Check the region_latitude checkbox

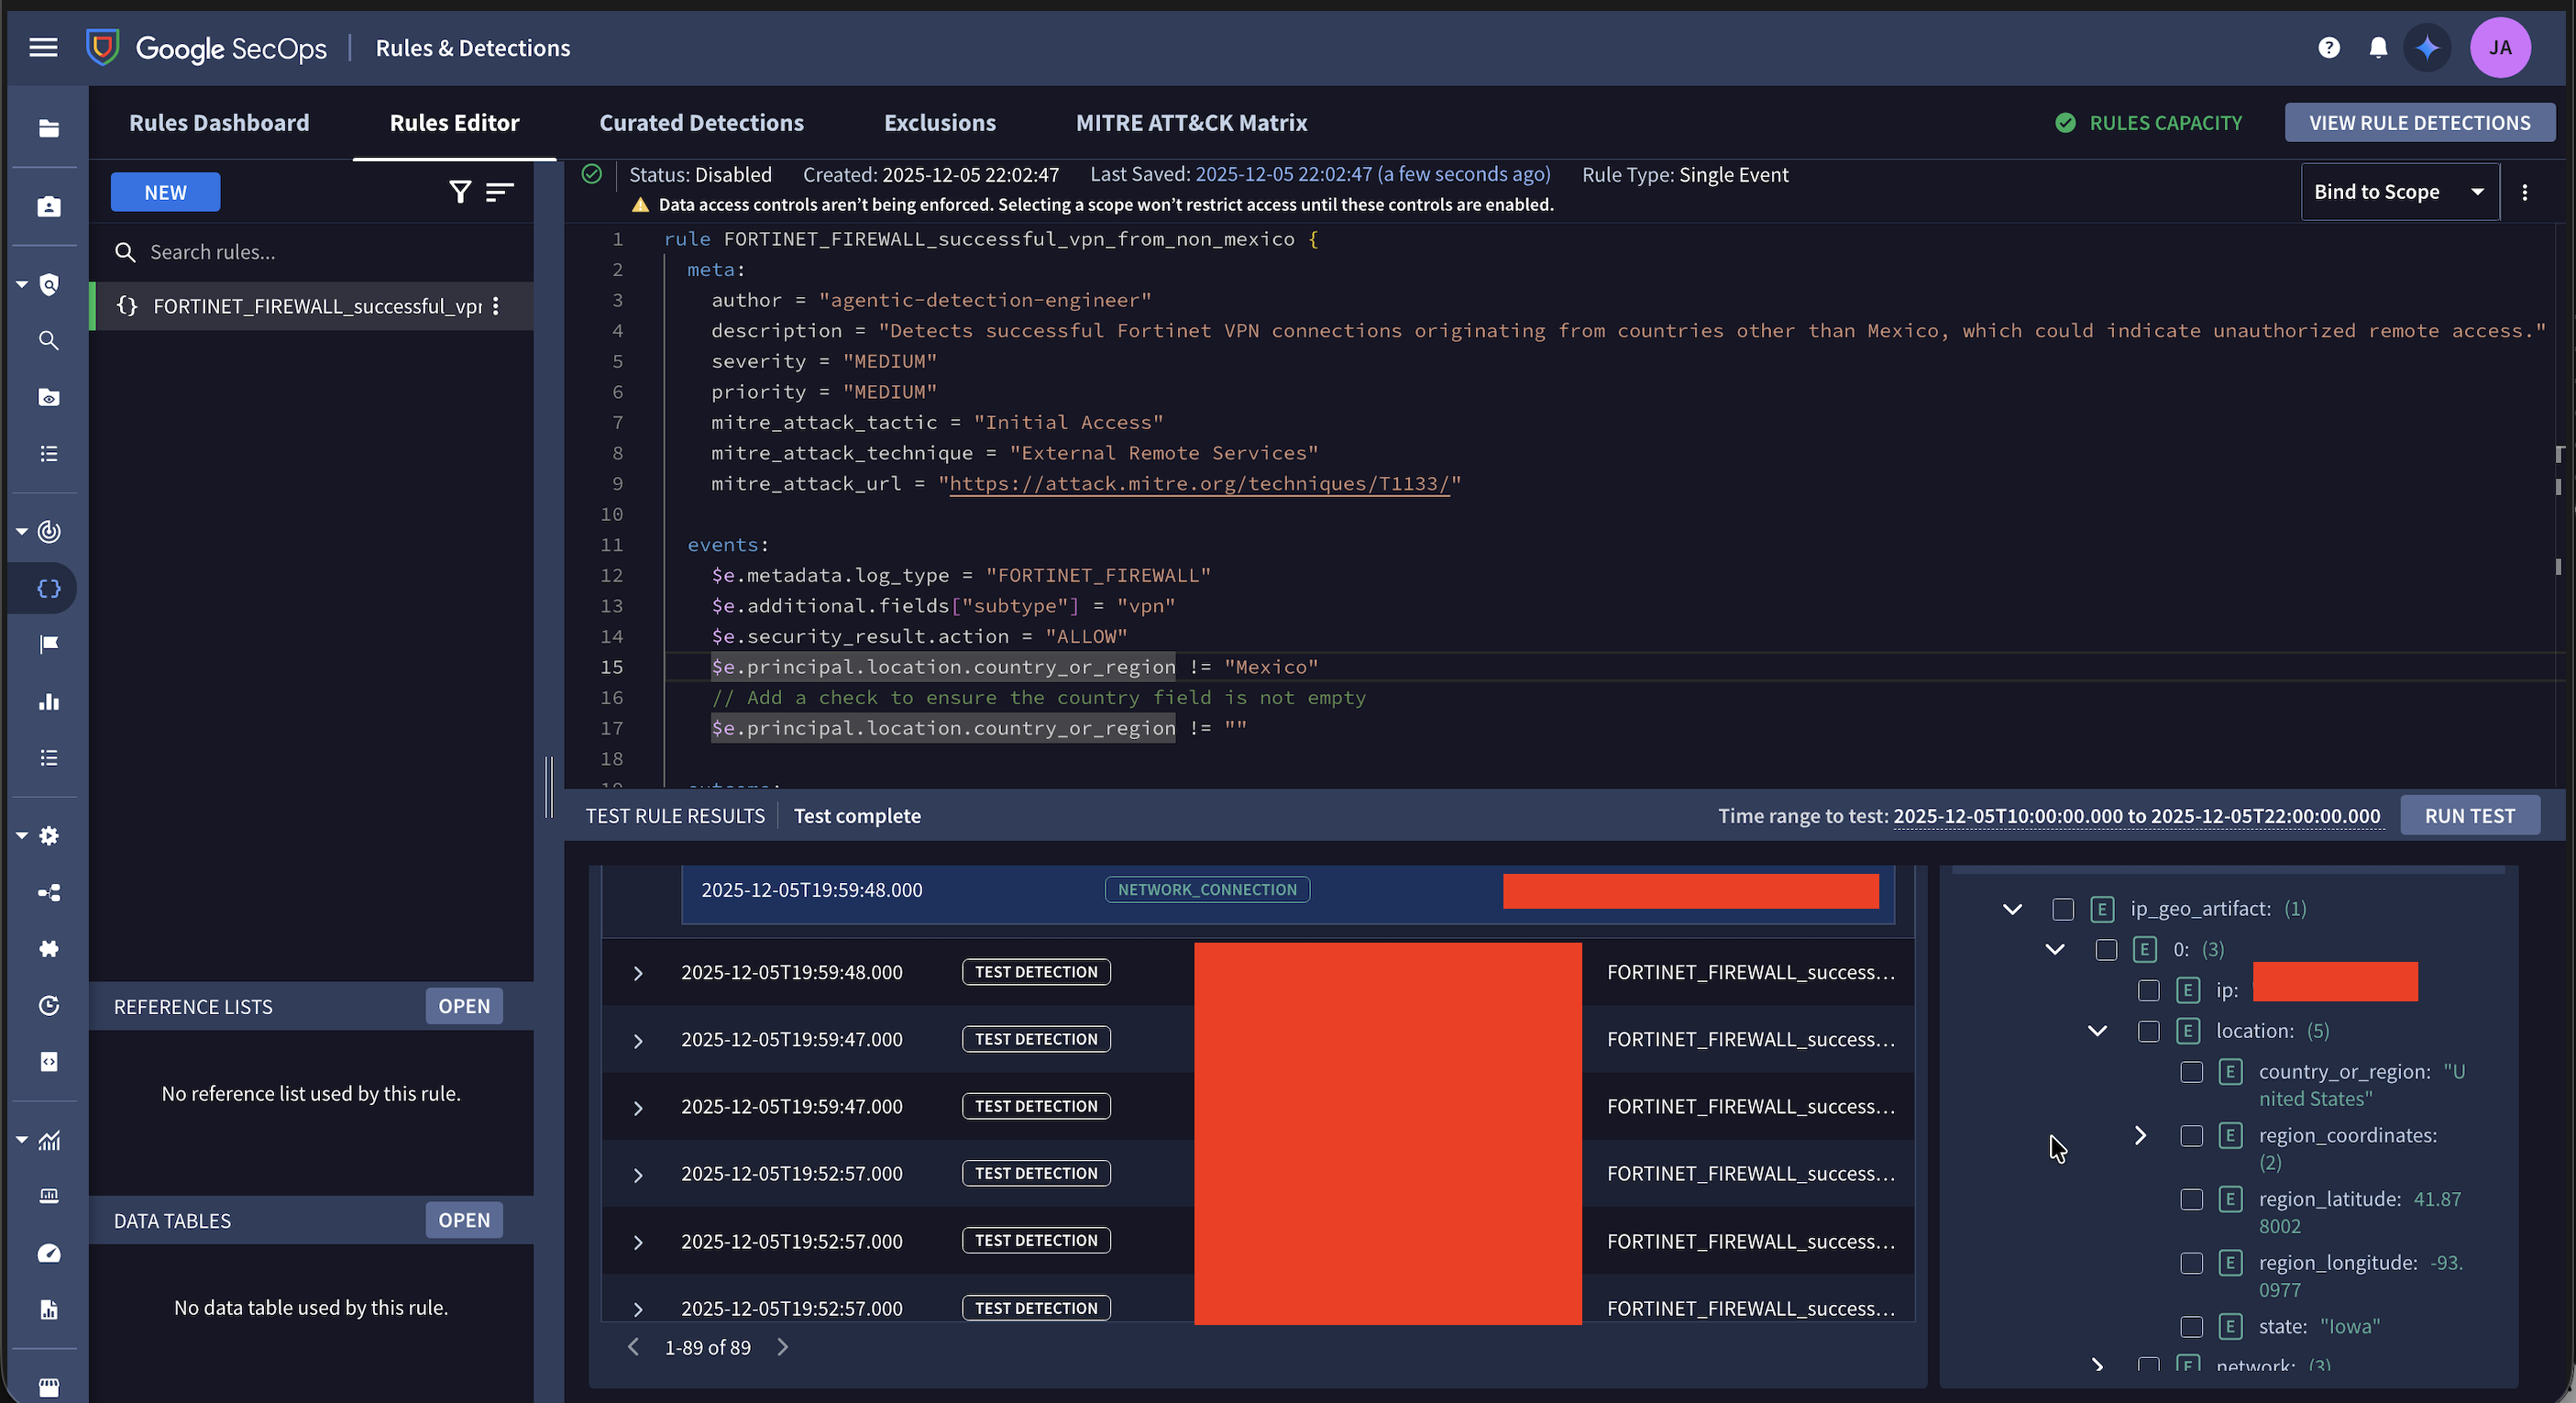click(2193, 1200)
